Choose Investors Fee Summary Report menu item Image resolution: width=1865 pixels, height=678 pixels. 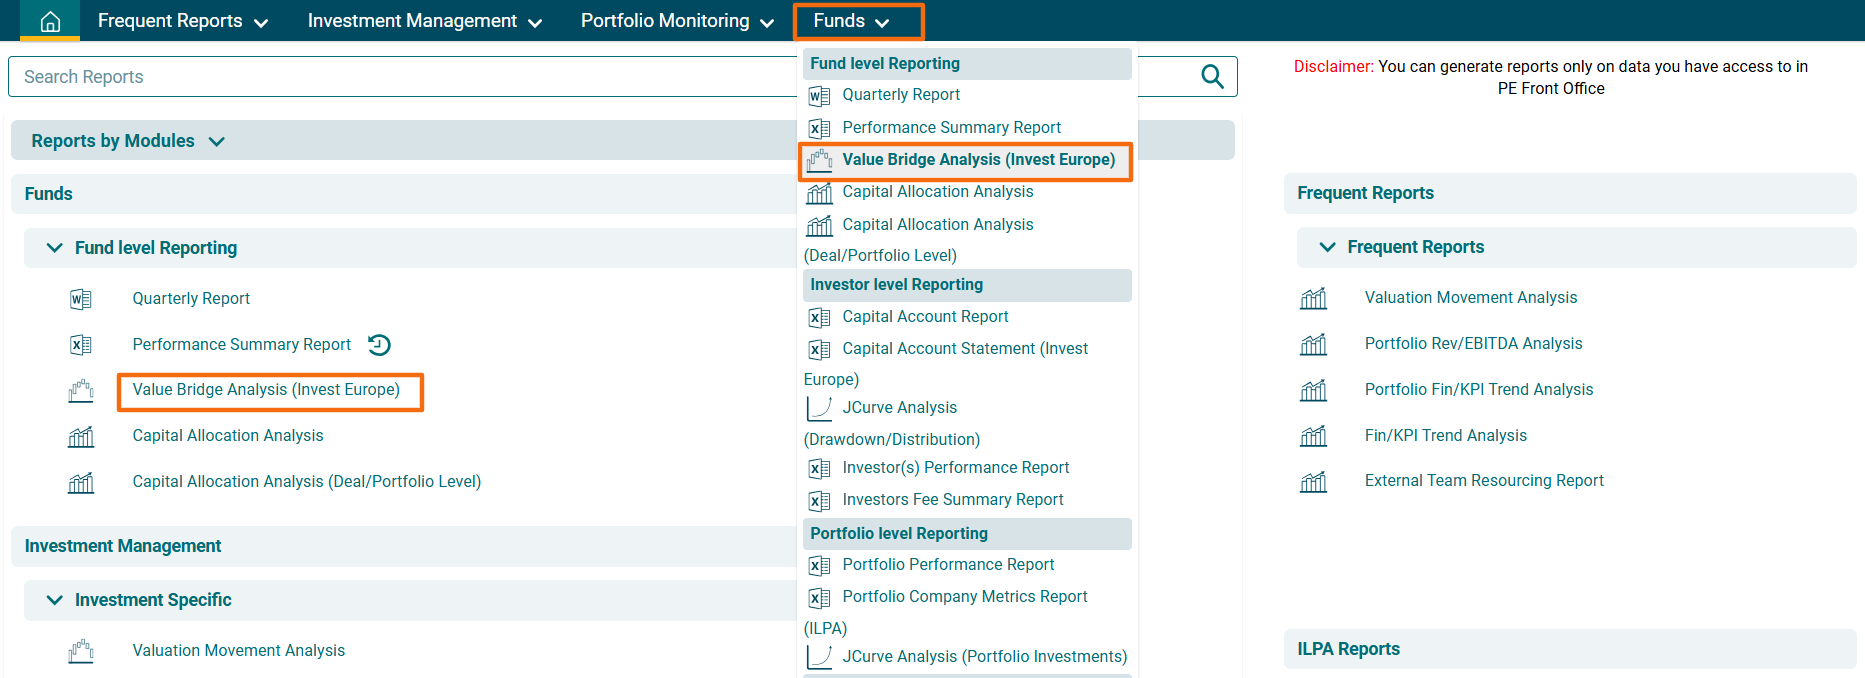point(952,500)
